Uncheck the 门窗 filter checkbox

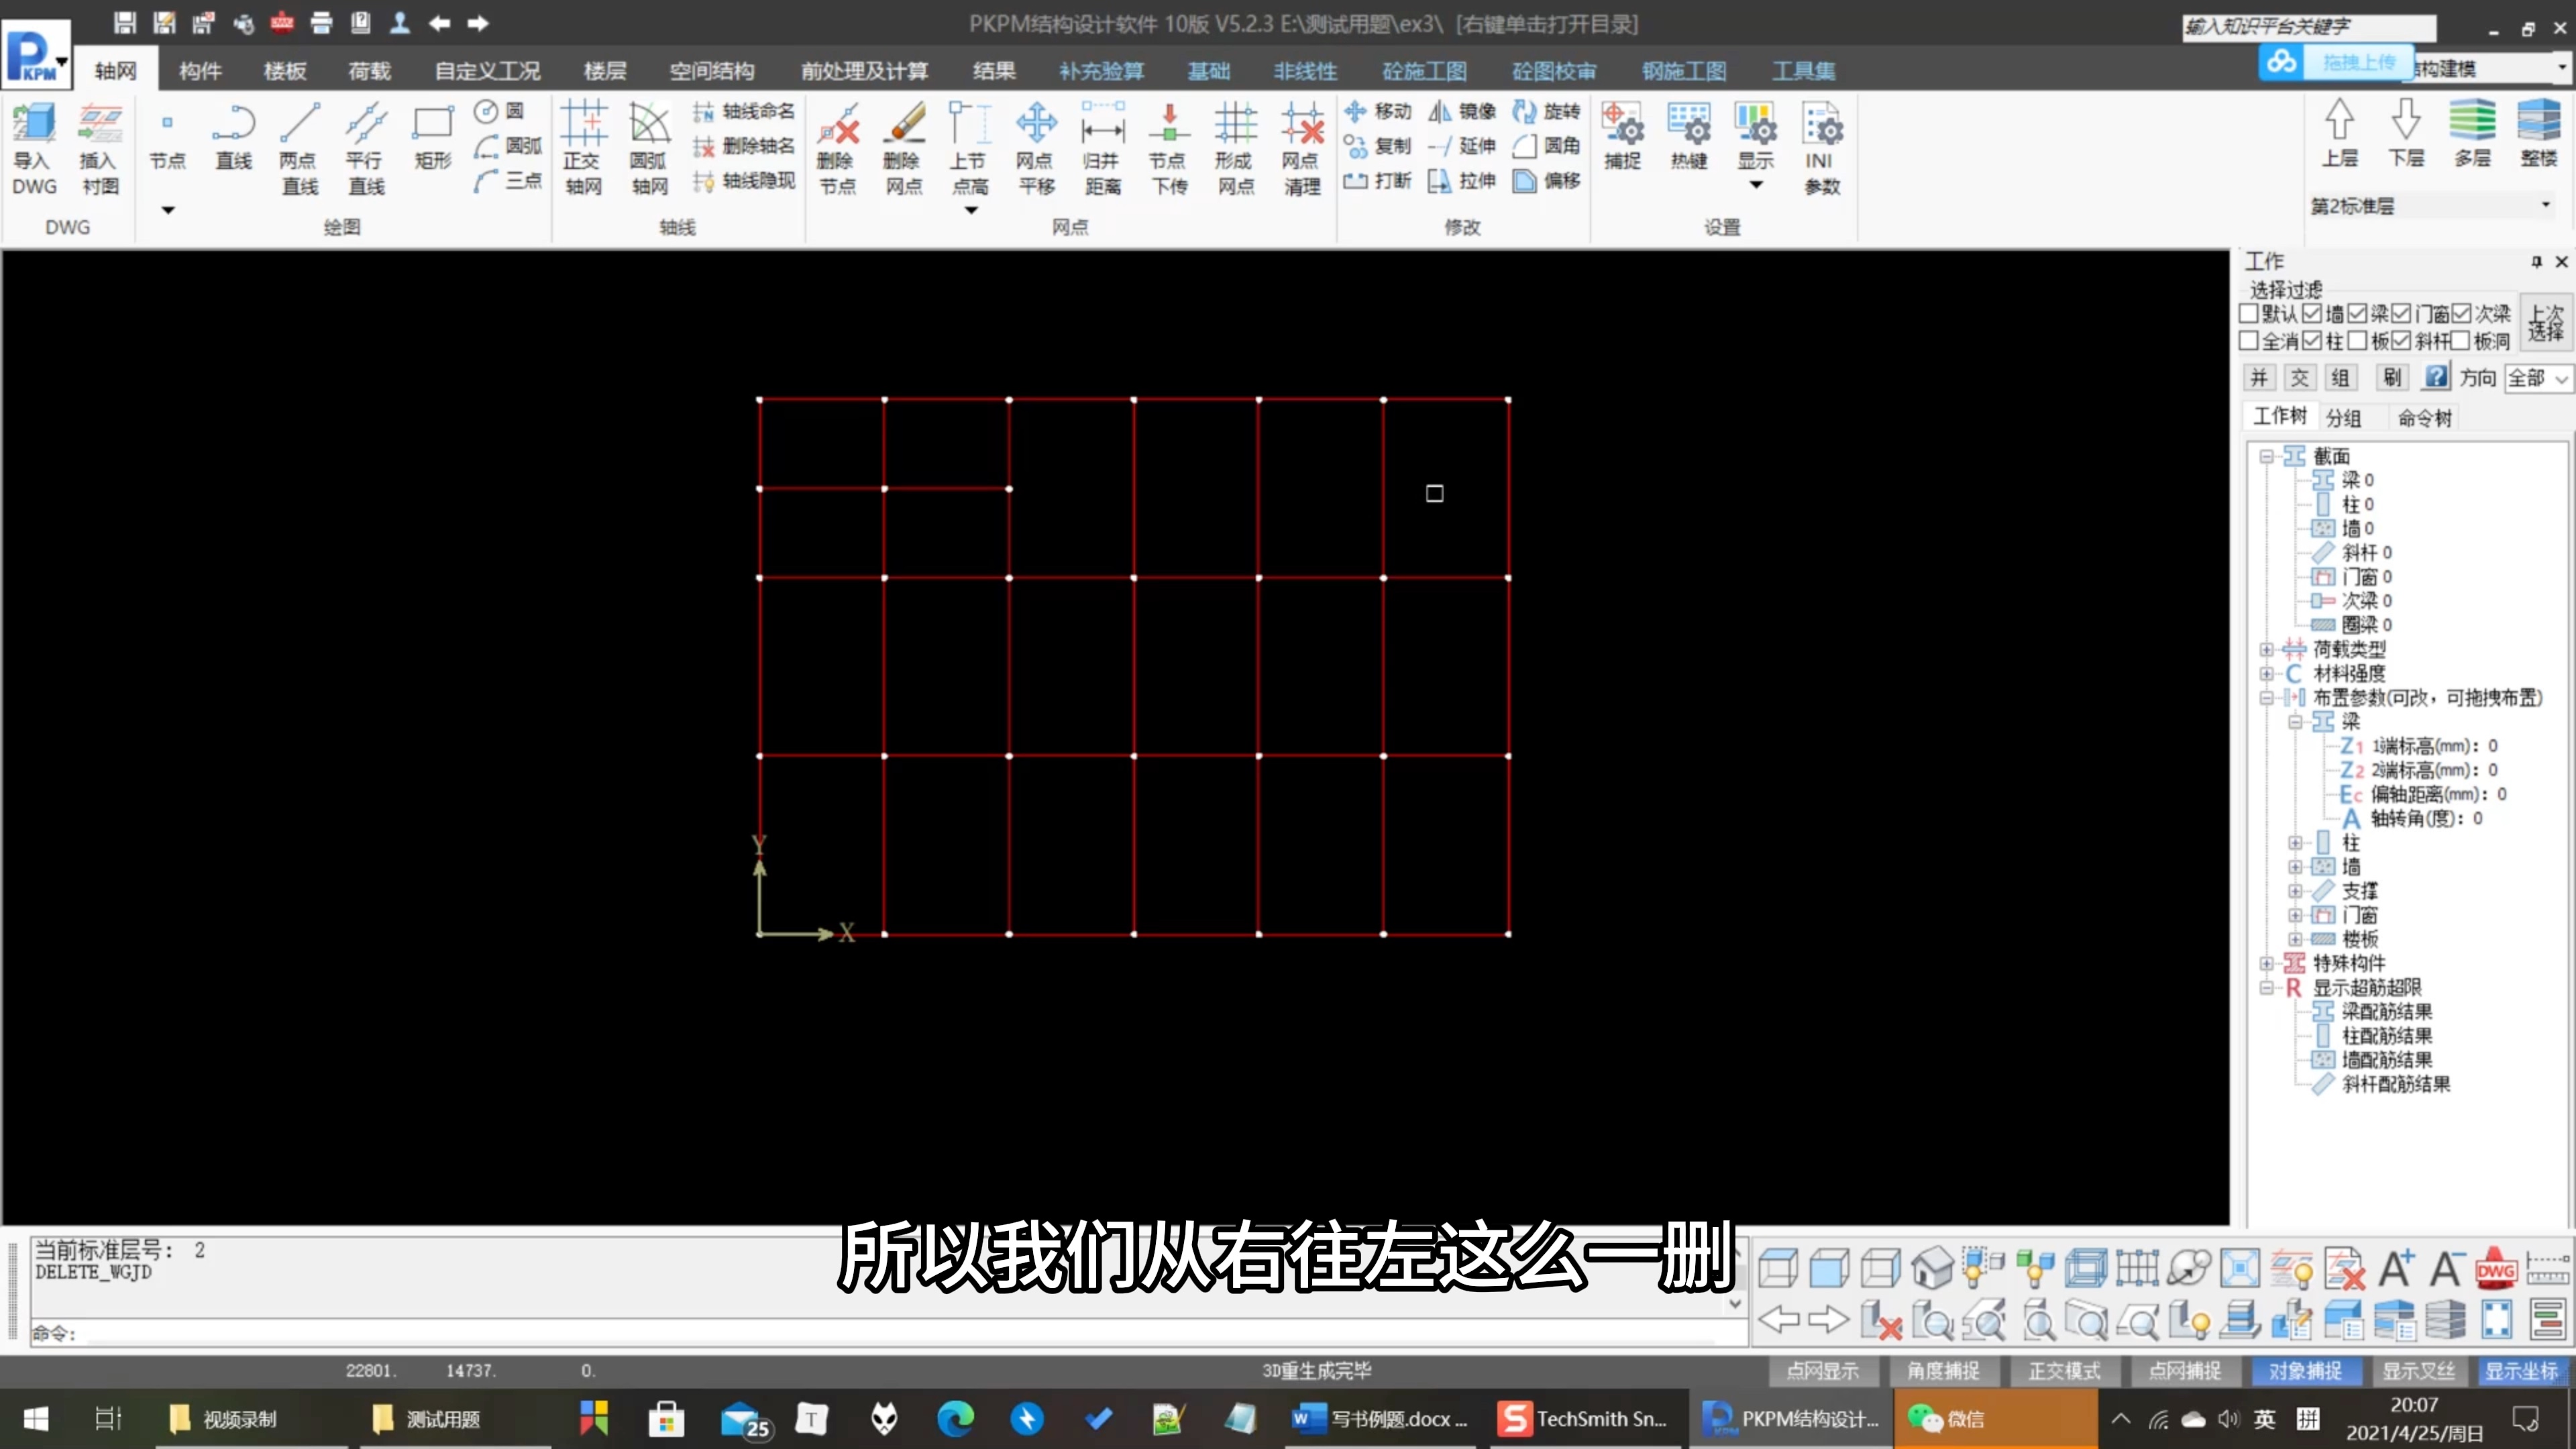click(x=2402, y=314)
